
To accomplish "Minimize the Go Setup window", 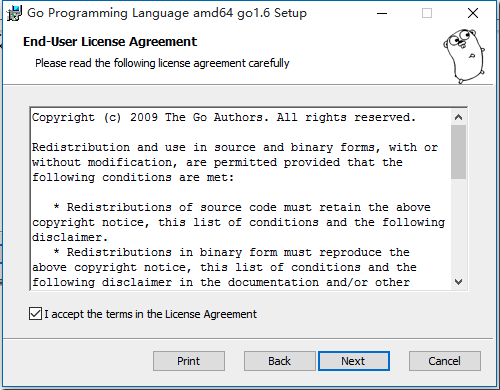I will [382, 14].
